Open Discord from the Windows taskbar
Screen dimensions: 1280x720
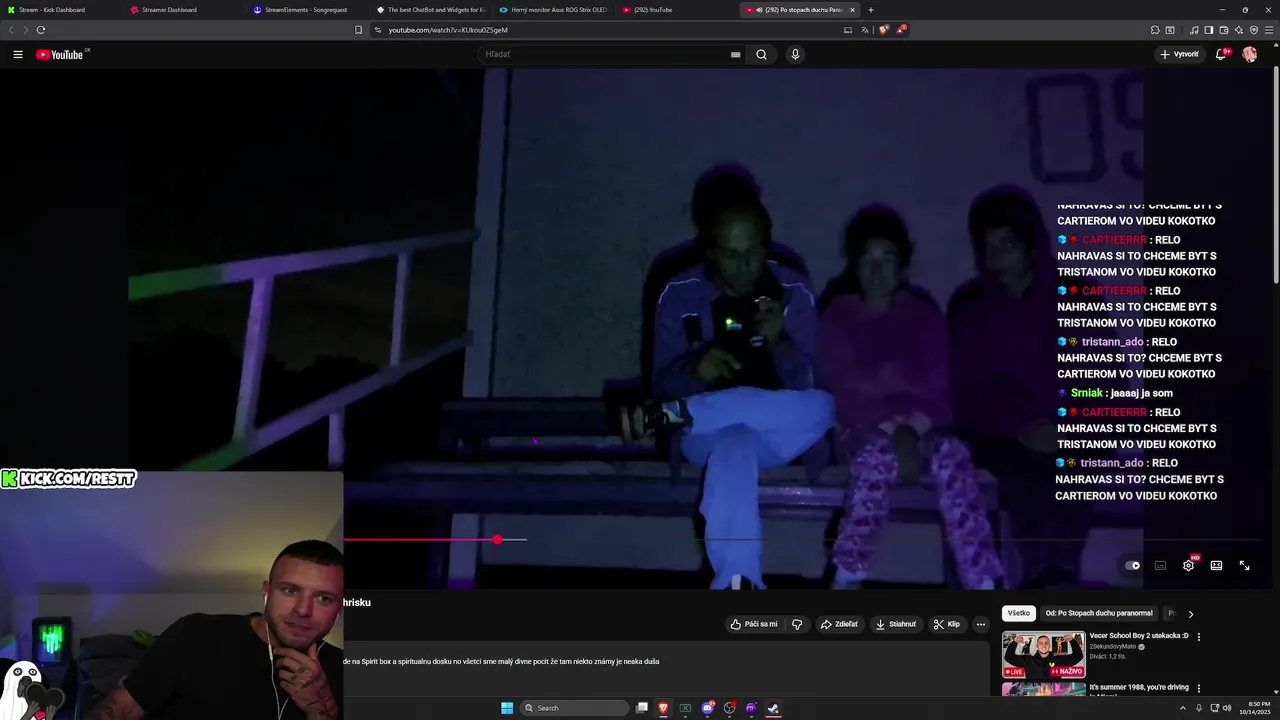click(707, 708)
